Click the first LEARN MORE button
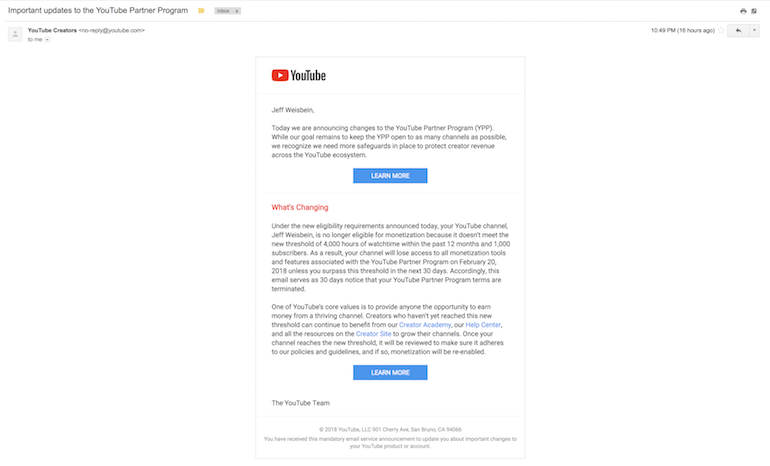This screenshot has width=770, height=466. [390, 176]
